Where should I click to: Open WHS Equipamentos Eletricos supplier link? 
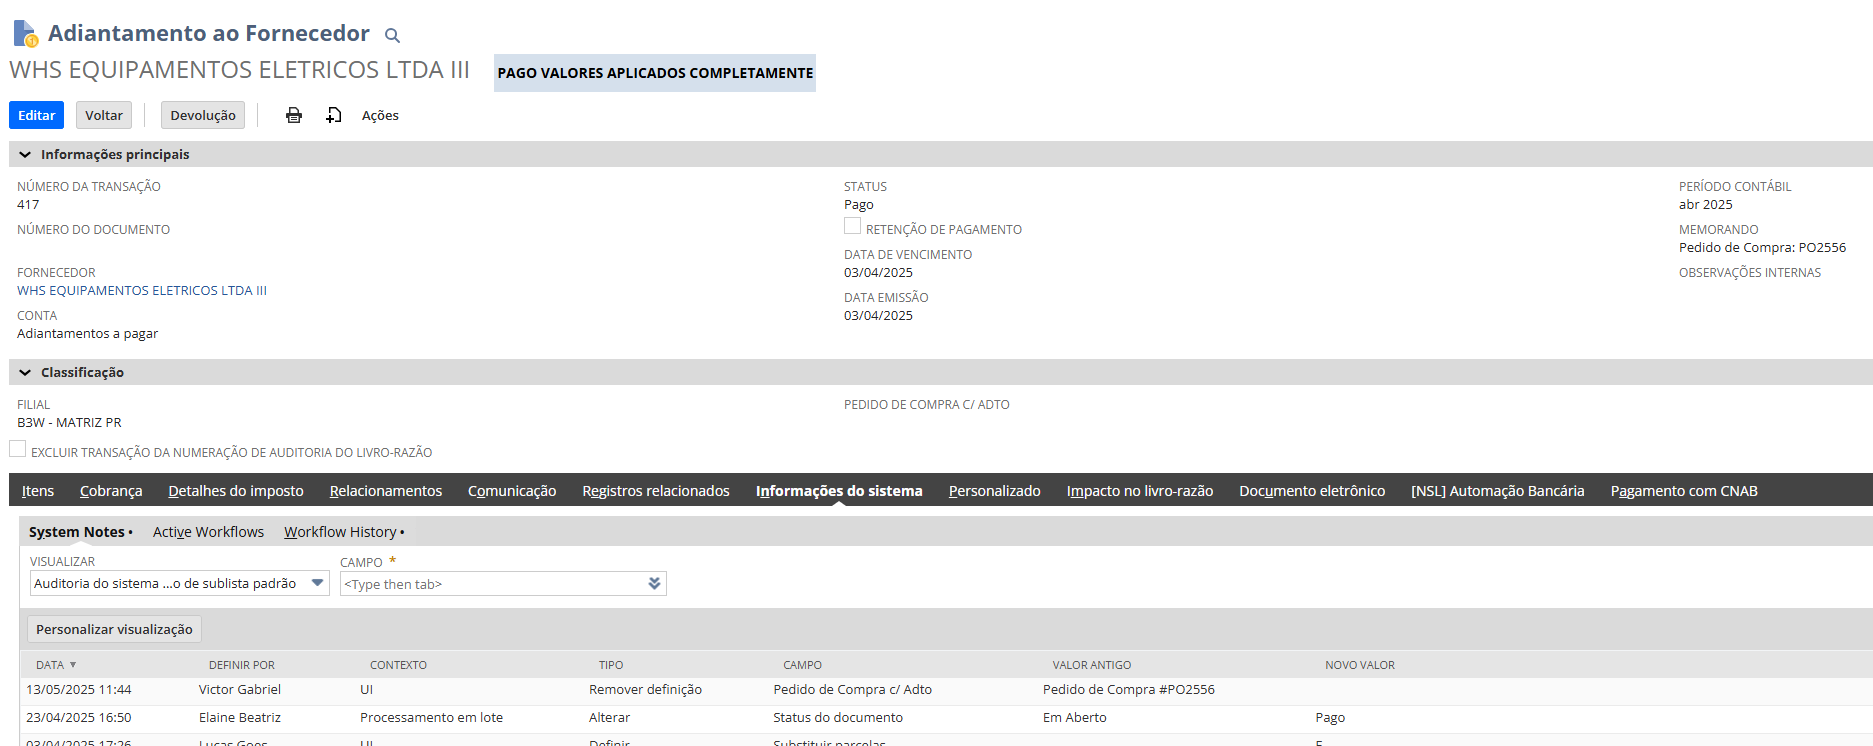click(x=142, y=291)
